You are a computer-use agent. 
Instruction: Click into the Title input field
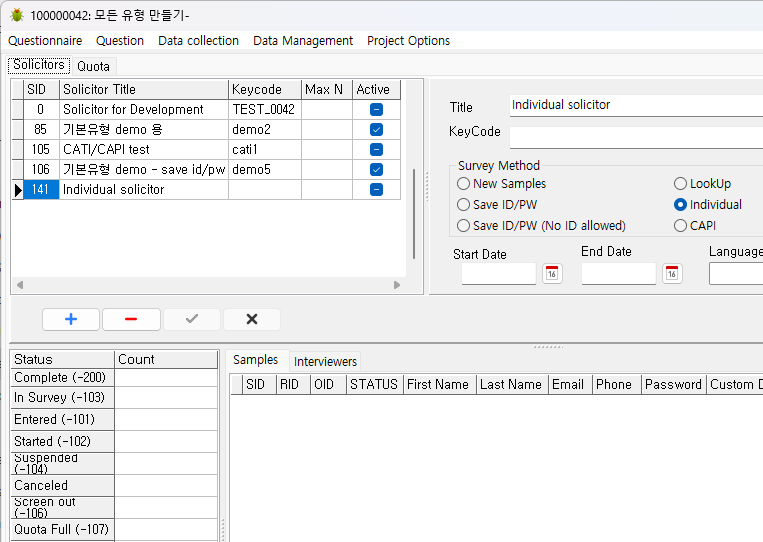tap(636, 105)
